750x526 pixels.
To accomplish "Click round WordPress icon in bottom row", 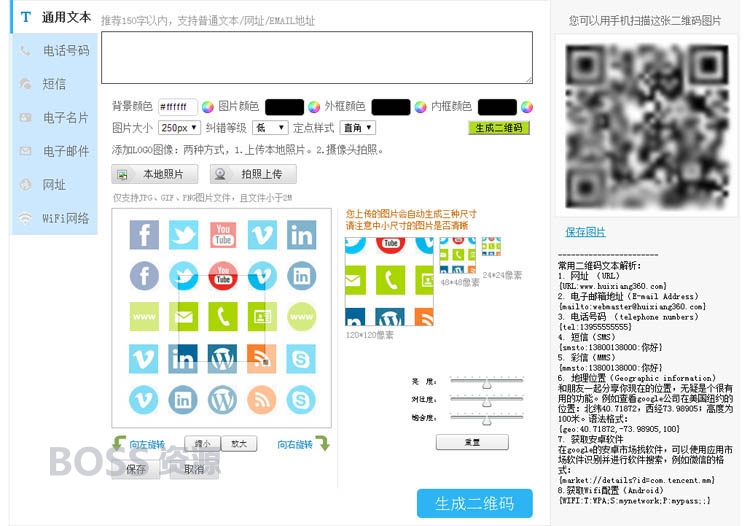I will [x=222, y=399].
